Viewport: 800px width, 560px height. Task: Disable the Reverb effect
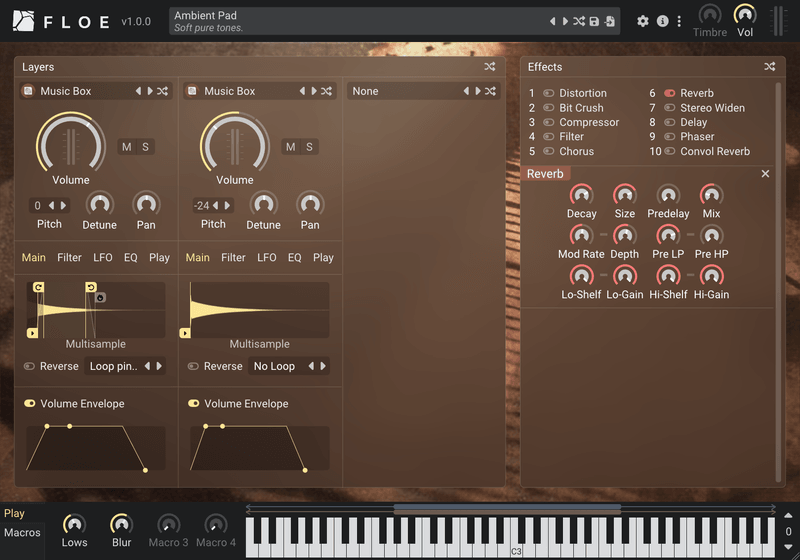click(669, 93)
